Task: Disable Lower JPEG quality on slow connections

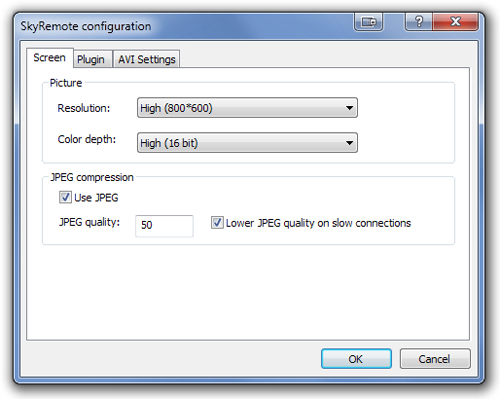Action: point(217,223)
